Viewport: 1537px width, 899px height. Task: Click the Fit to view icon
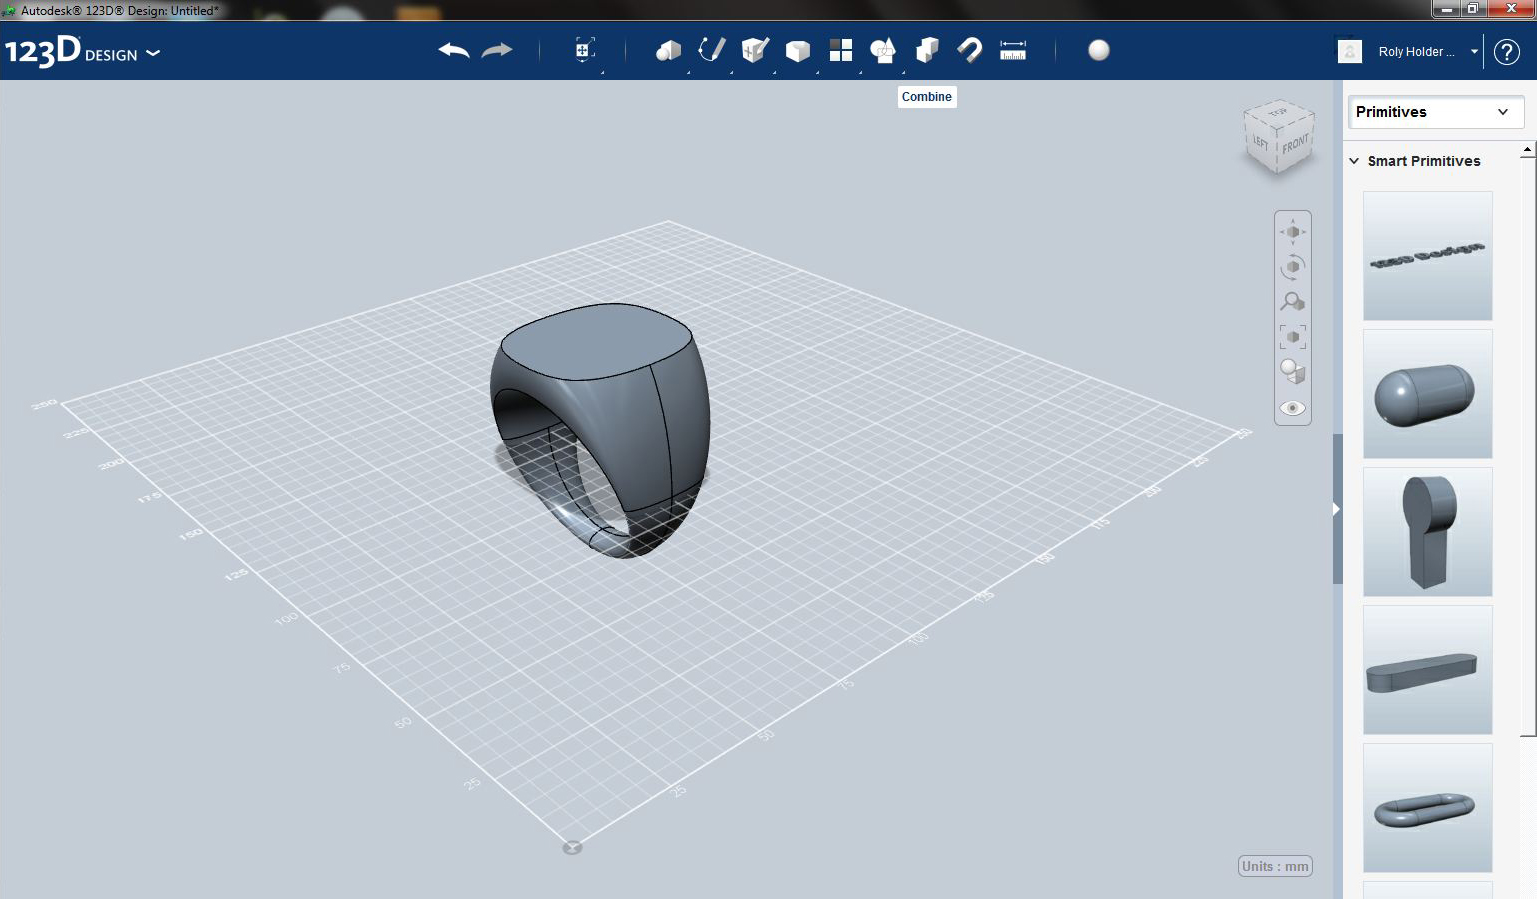tap(1293, 337)
